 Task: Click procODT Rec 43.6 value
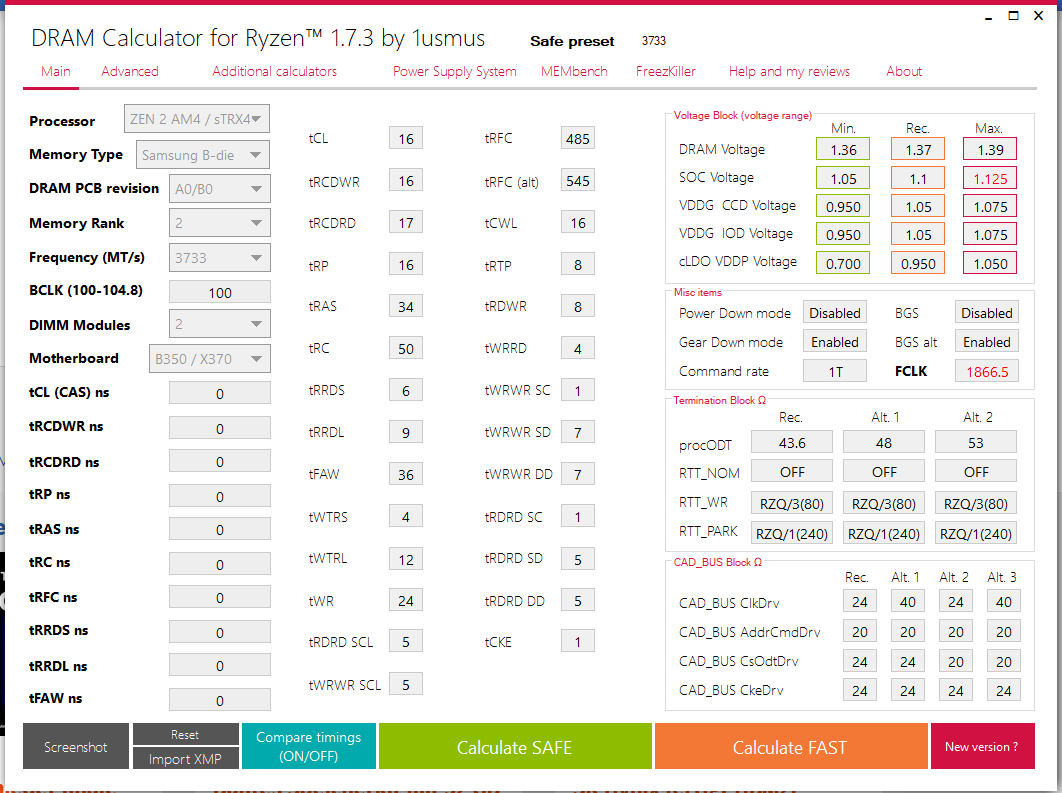click(792, 442)
